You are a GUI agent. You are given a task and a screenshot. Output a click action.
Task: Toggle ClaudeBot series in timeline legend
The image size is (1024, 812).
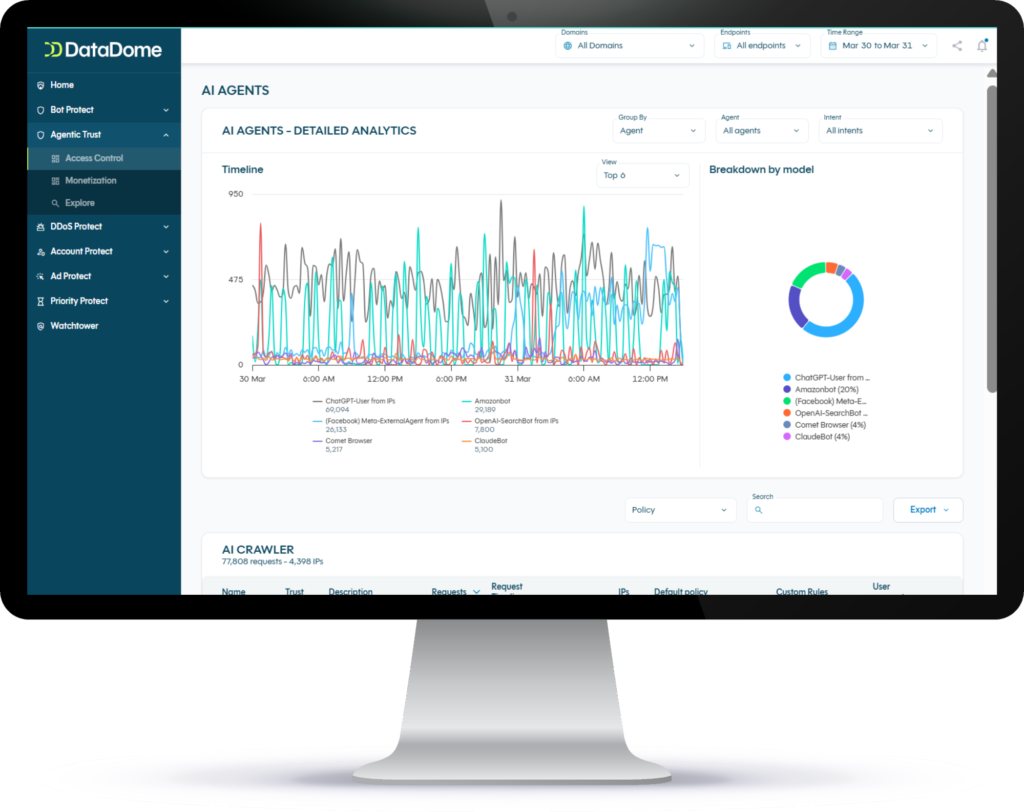tap(485, 445)
